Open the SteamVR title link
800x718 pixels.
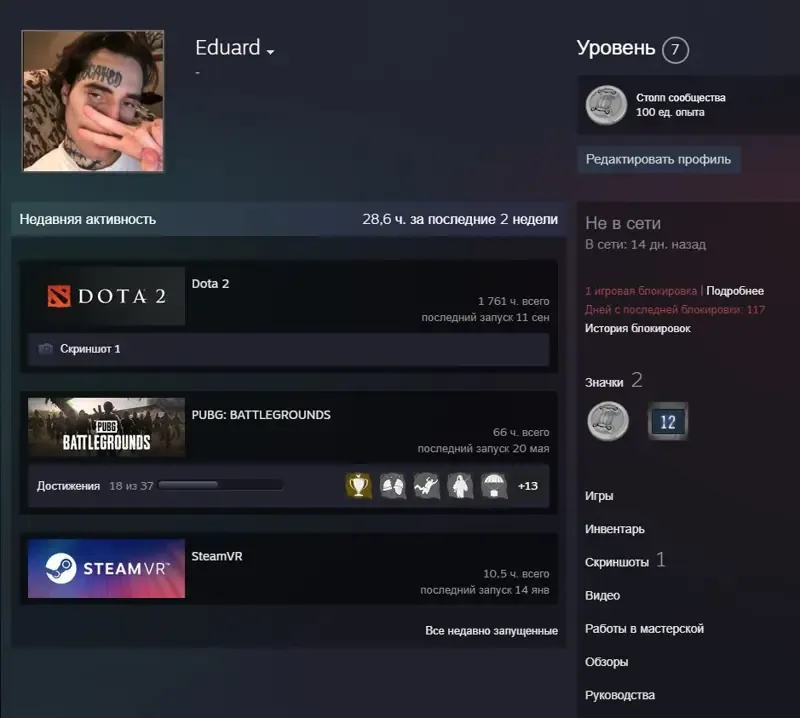[x=217, y=556]
